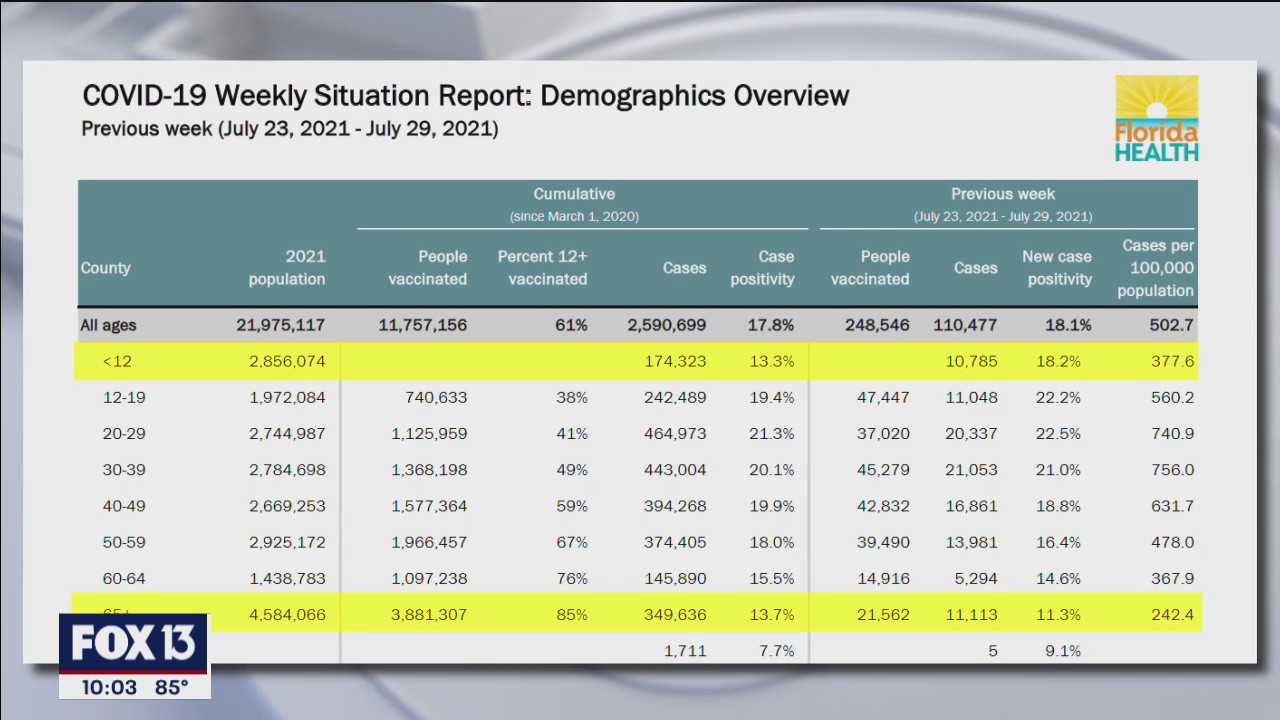This screenshot has width=1280, height=720.
Task: Click the 1,368,198 vaccinated cell
Action: [x=429, y=469]
